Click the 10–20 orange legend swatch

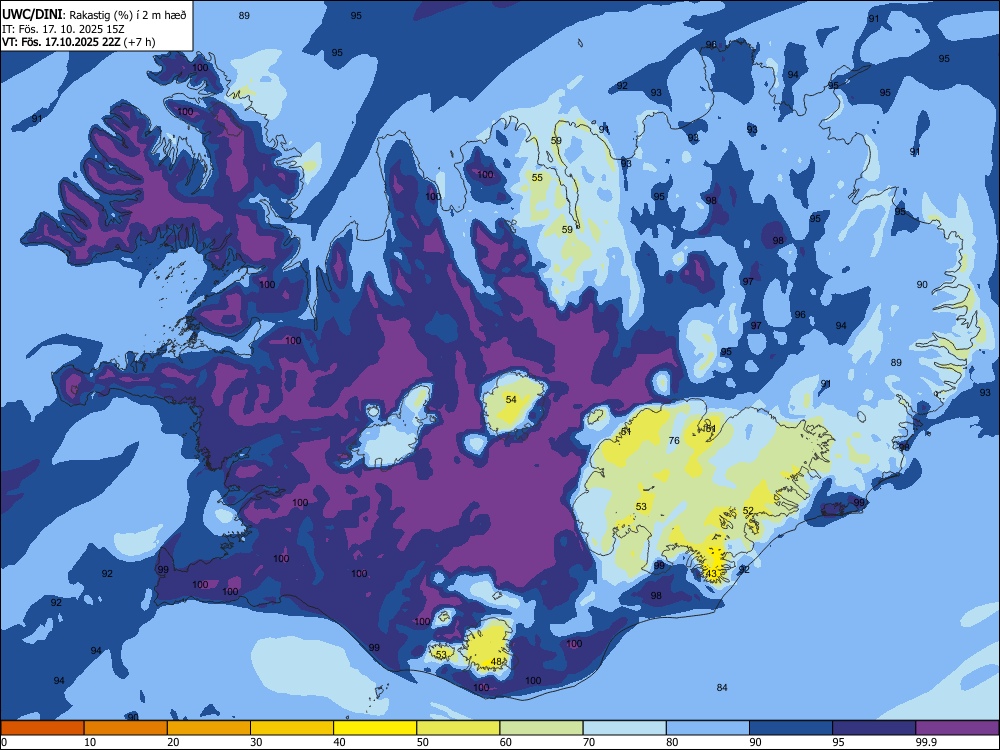point(126,728)
